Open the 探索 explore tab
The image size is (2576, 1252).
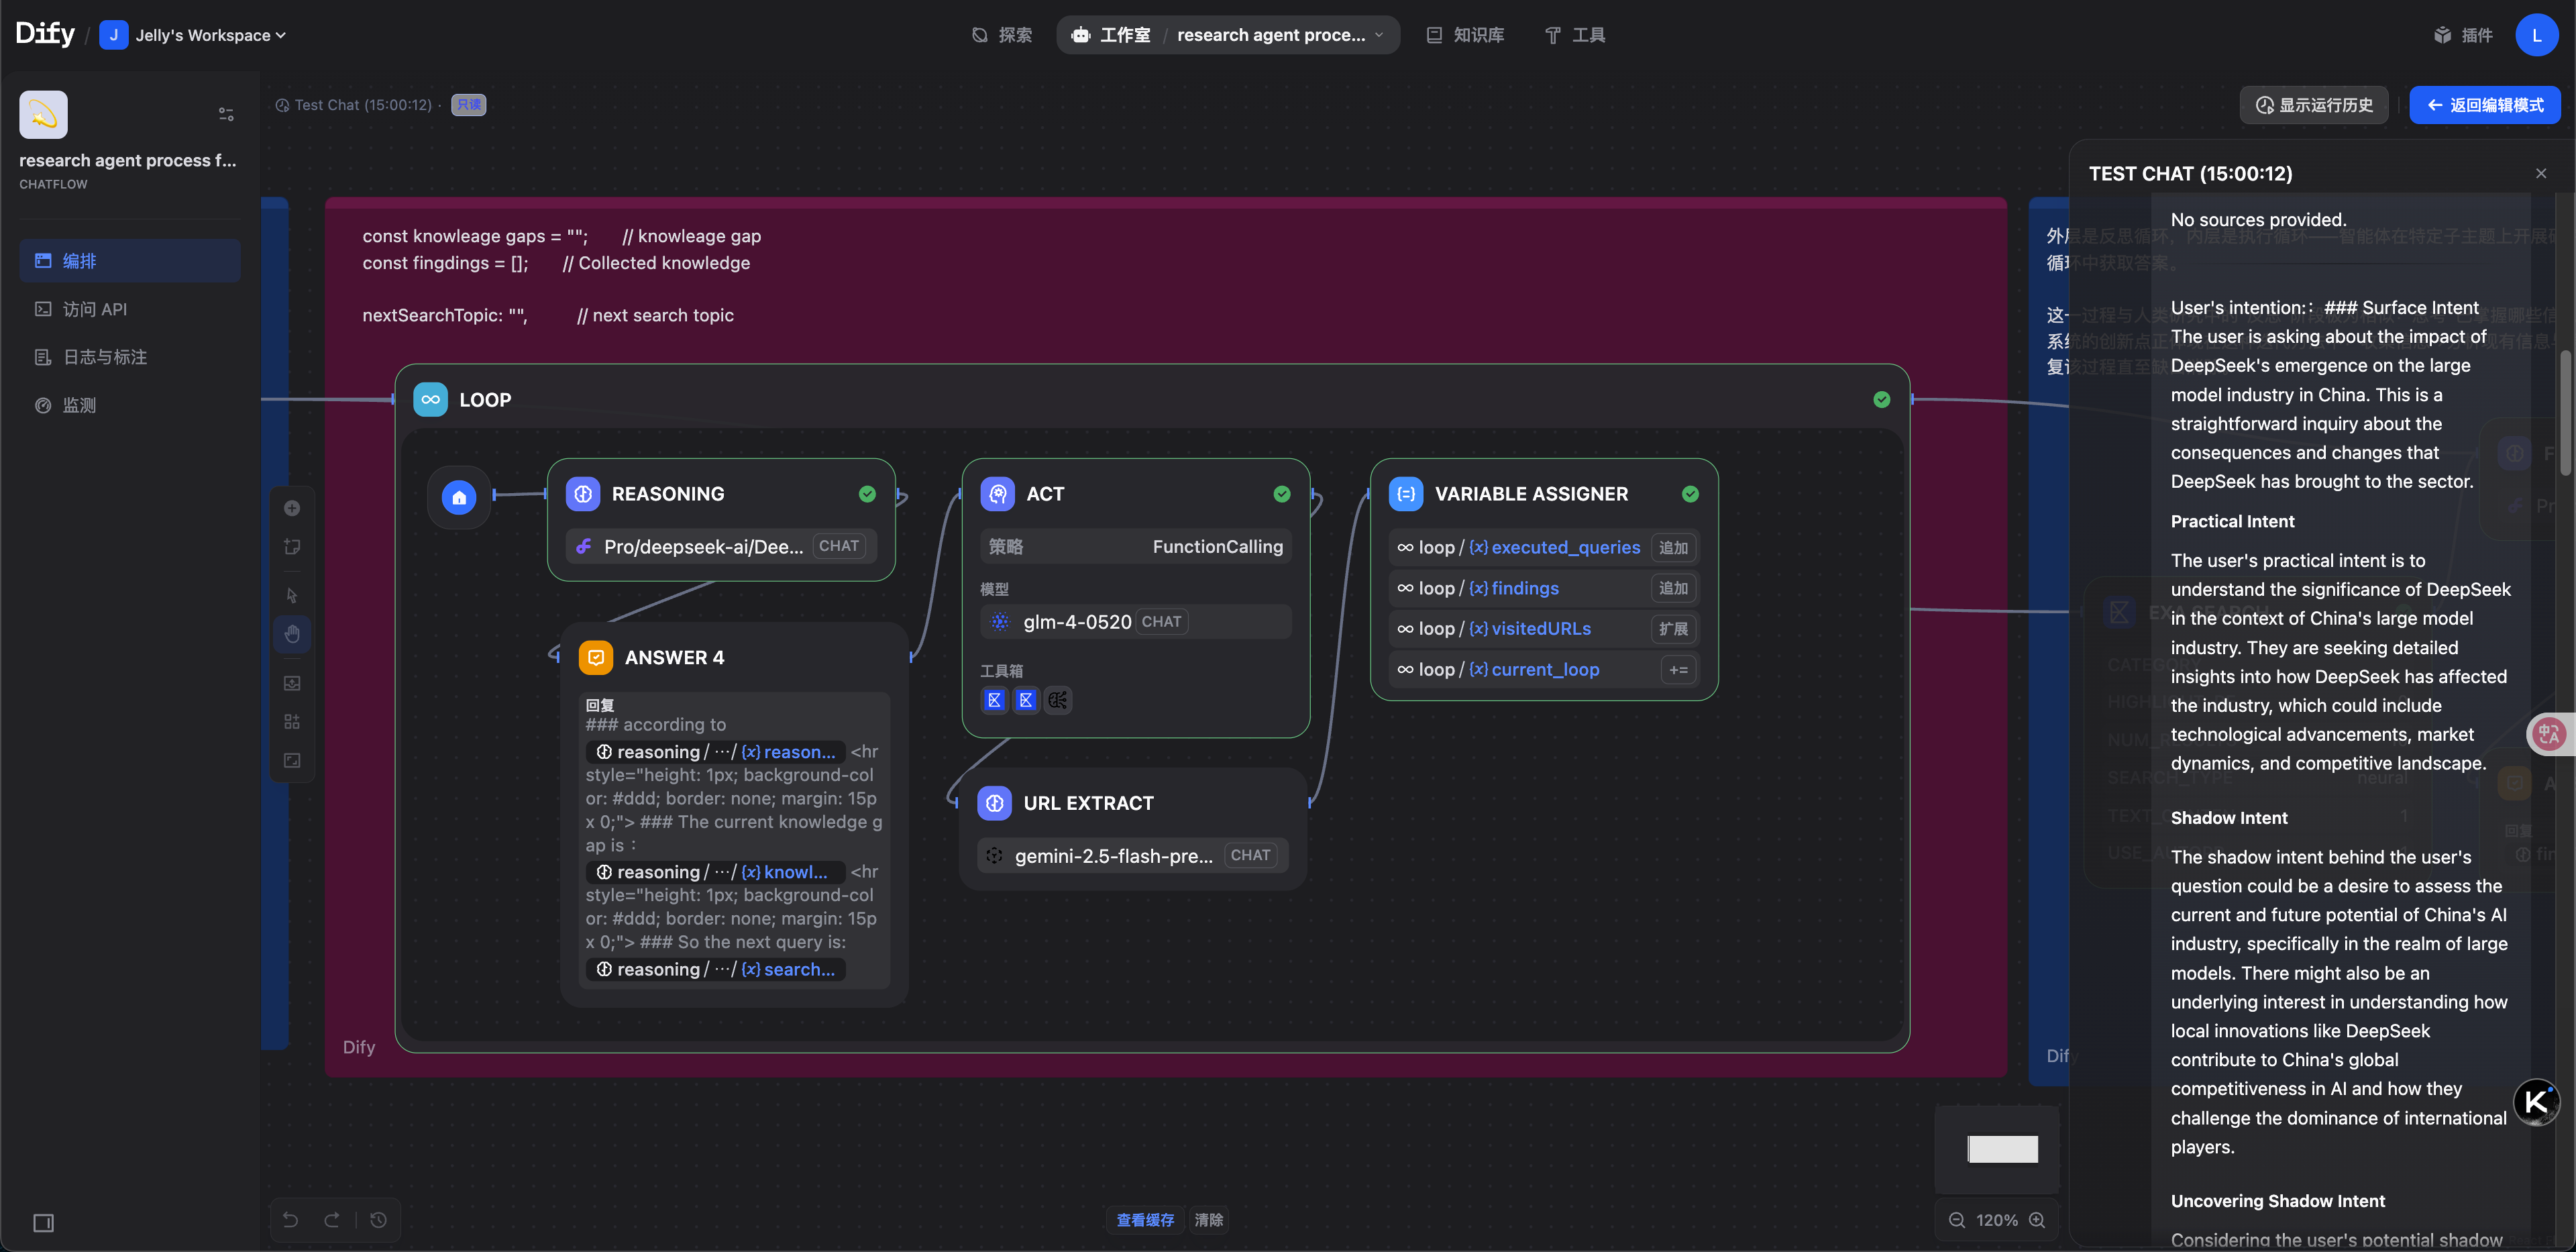coord(1002,35)
